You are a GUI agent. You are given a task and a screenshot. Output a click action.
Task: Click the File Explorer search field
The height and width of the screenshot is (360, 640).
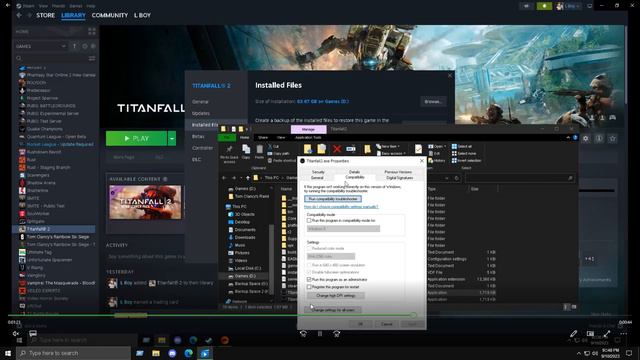coord(520,178)
